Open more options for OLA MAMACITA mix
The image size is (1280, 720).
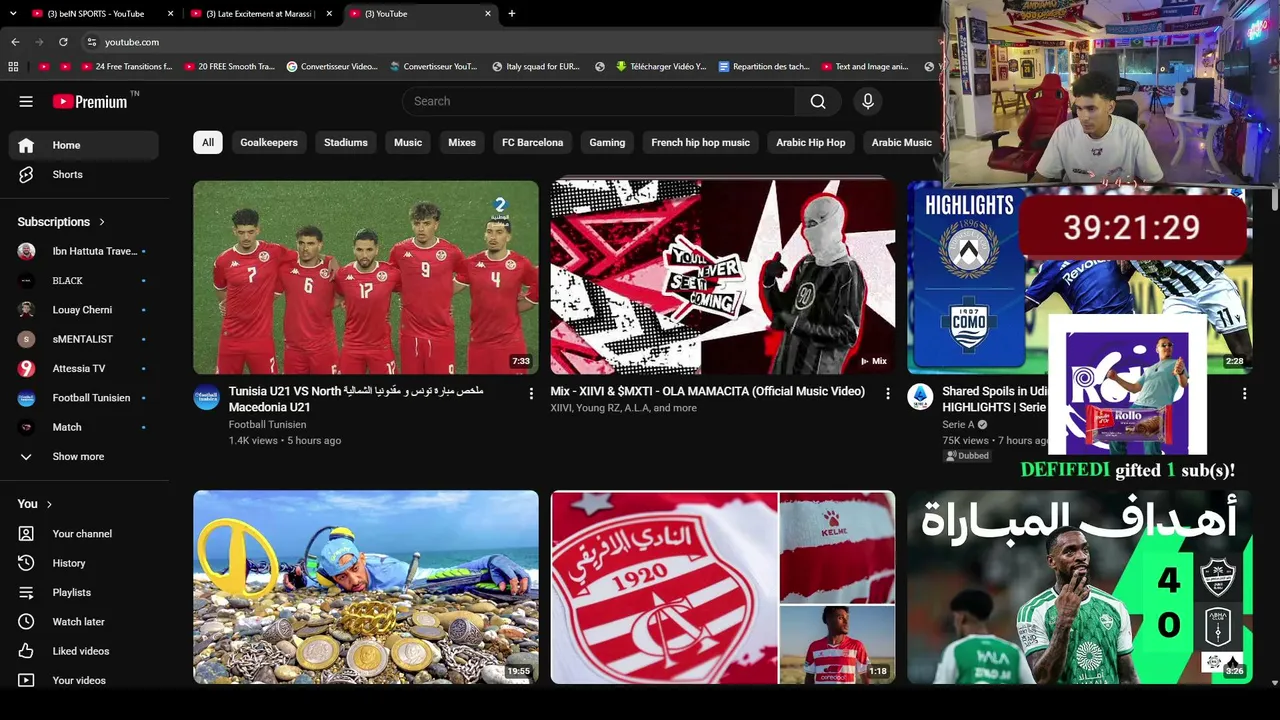(x=888, y=394)
